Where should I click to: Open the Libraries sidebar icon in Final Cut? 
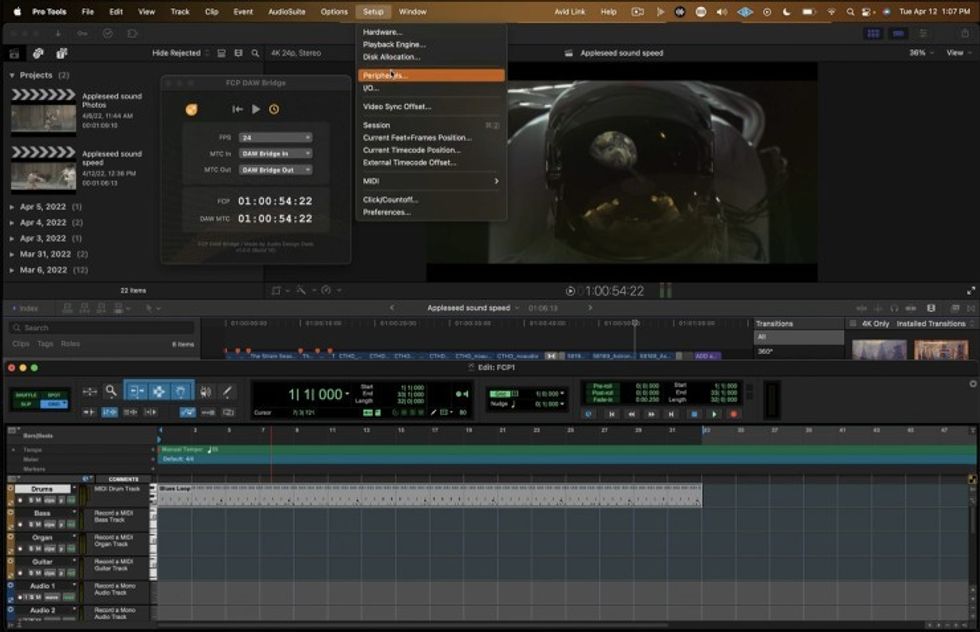pyautogui.click(x=14, y=54)
